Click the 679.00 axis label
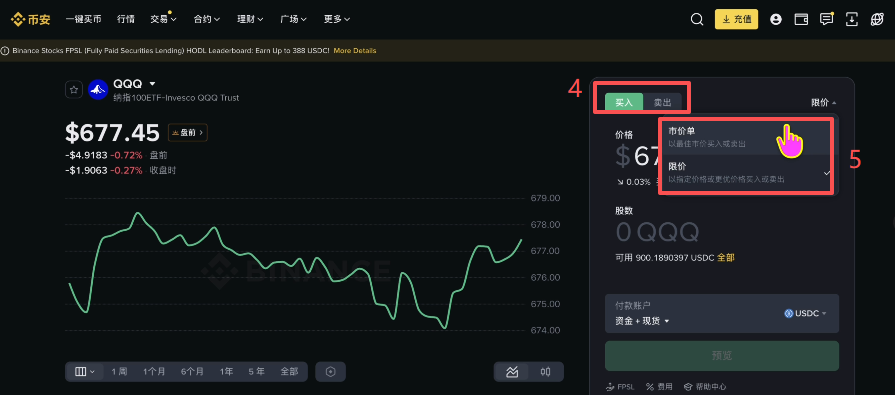Viewport: 895px width, 395px height. (545, 199)
